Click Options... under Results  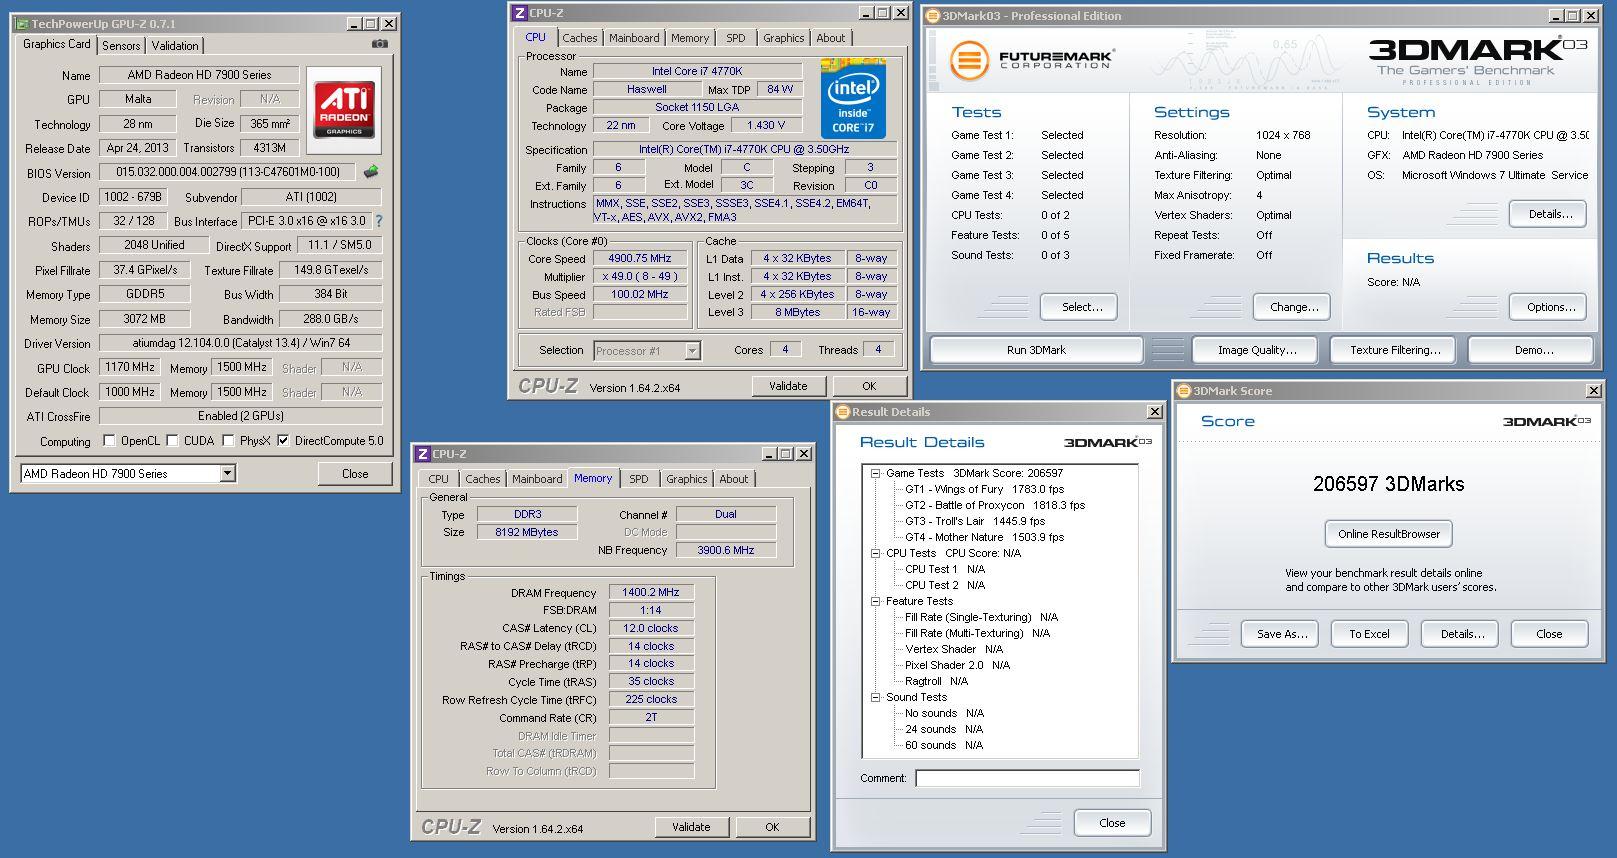1550,307
